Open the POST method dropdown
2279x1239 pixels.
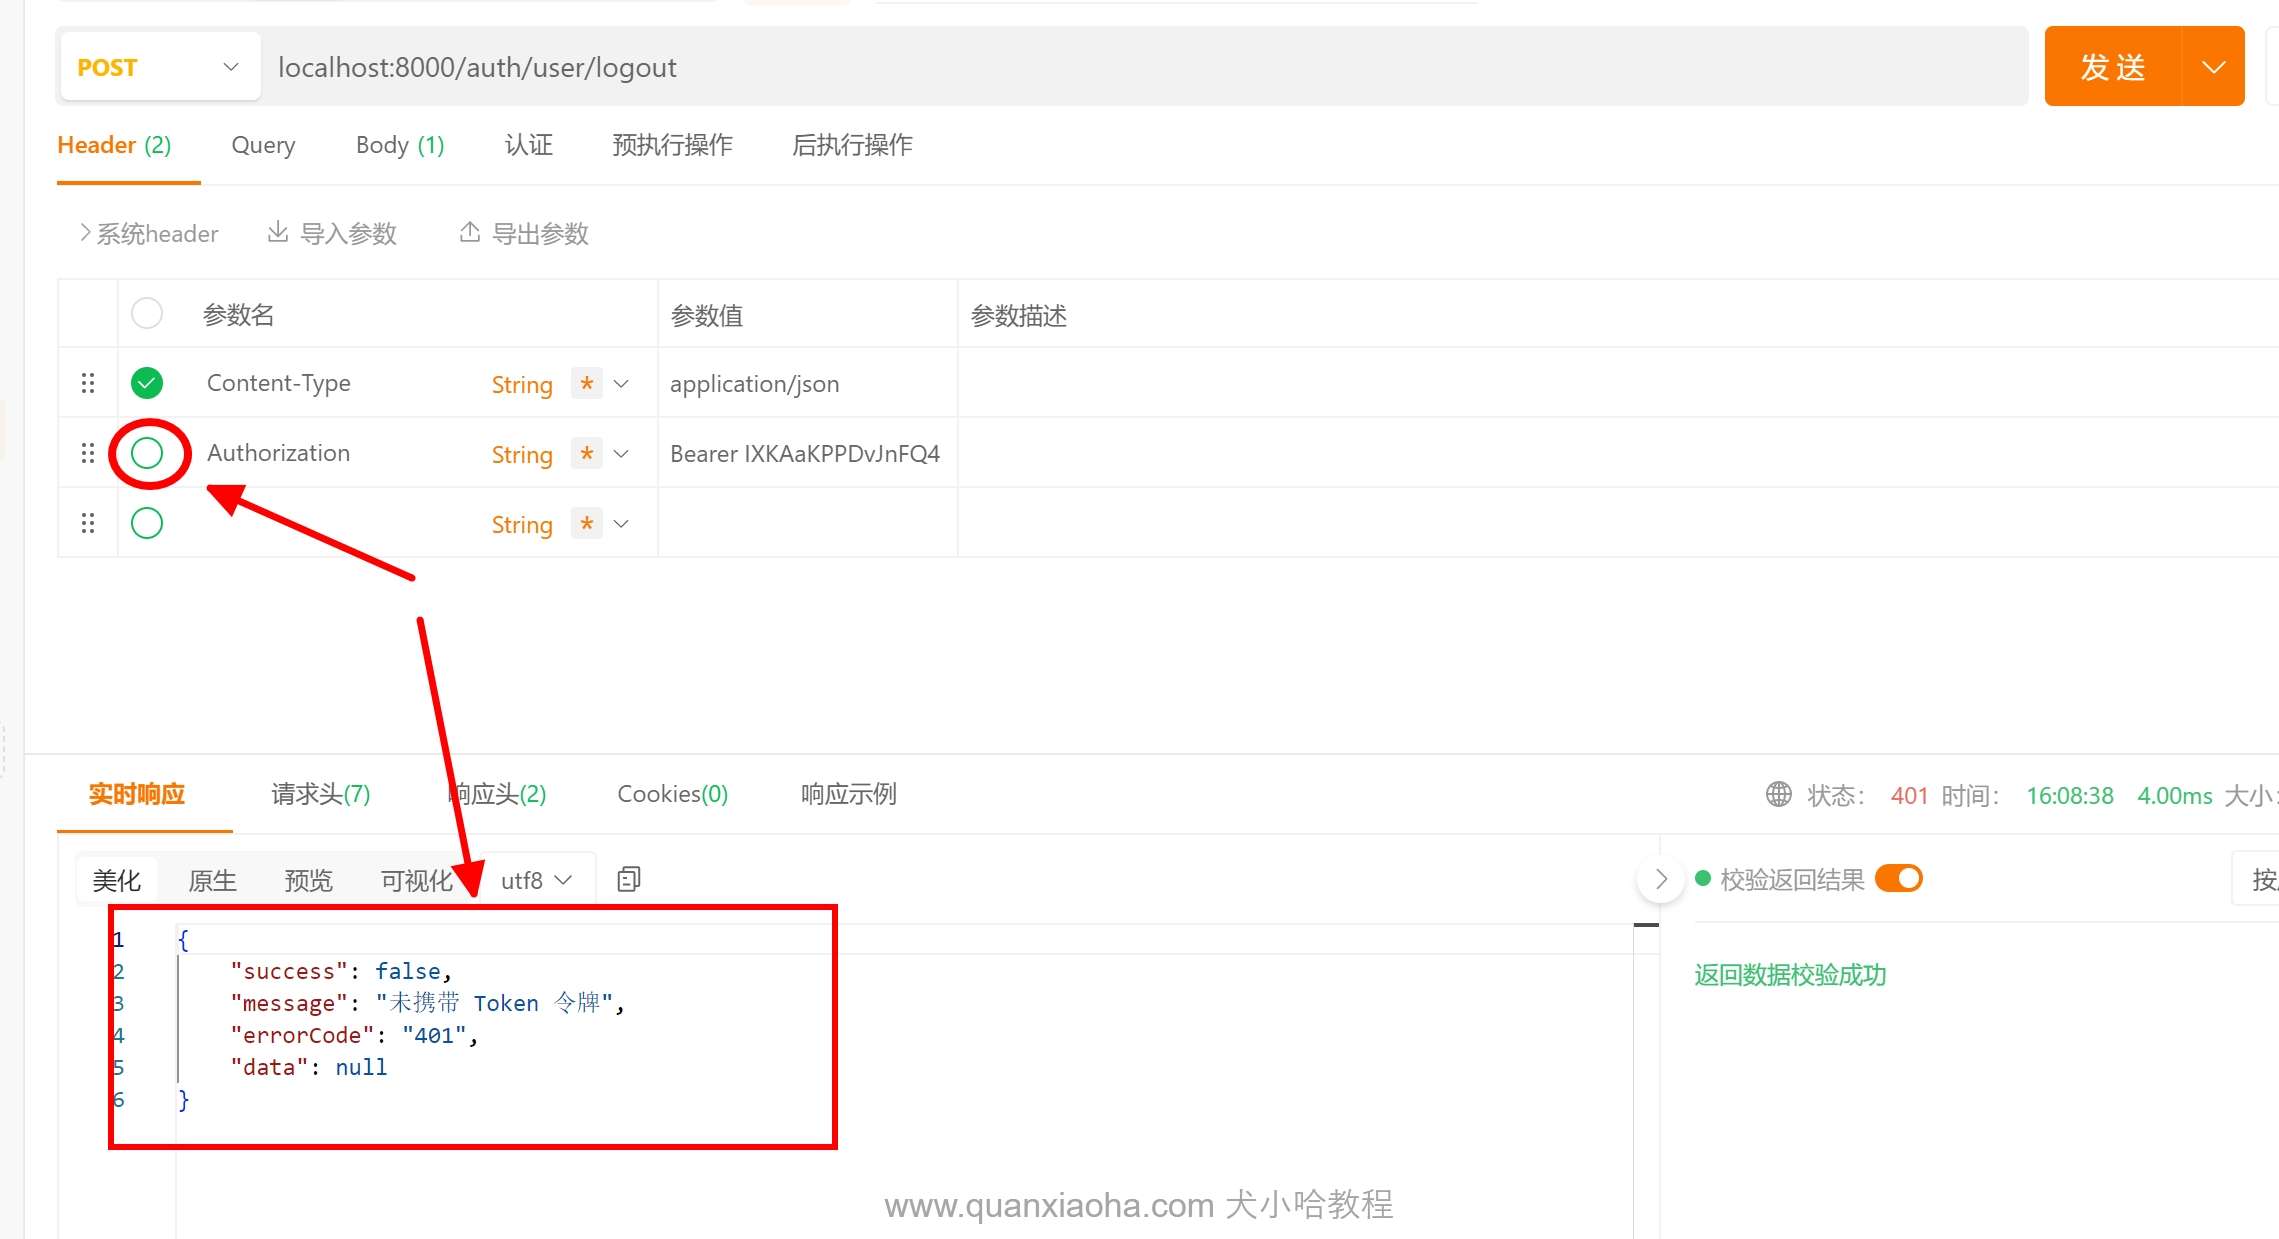click(x=160, y=67)
